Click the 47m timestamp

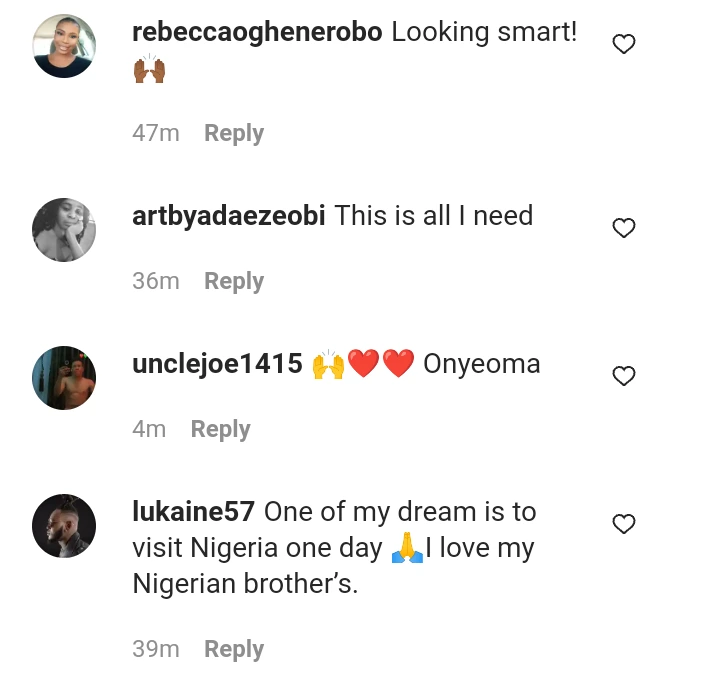(156, 133)
